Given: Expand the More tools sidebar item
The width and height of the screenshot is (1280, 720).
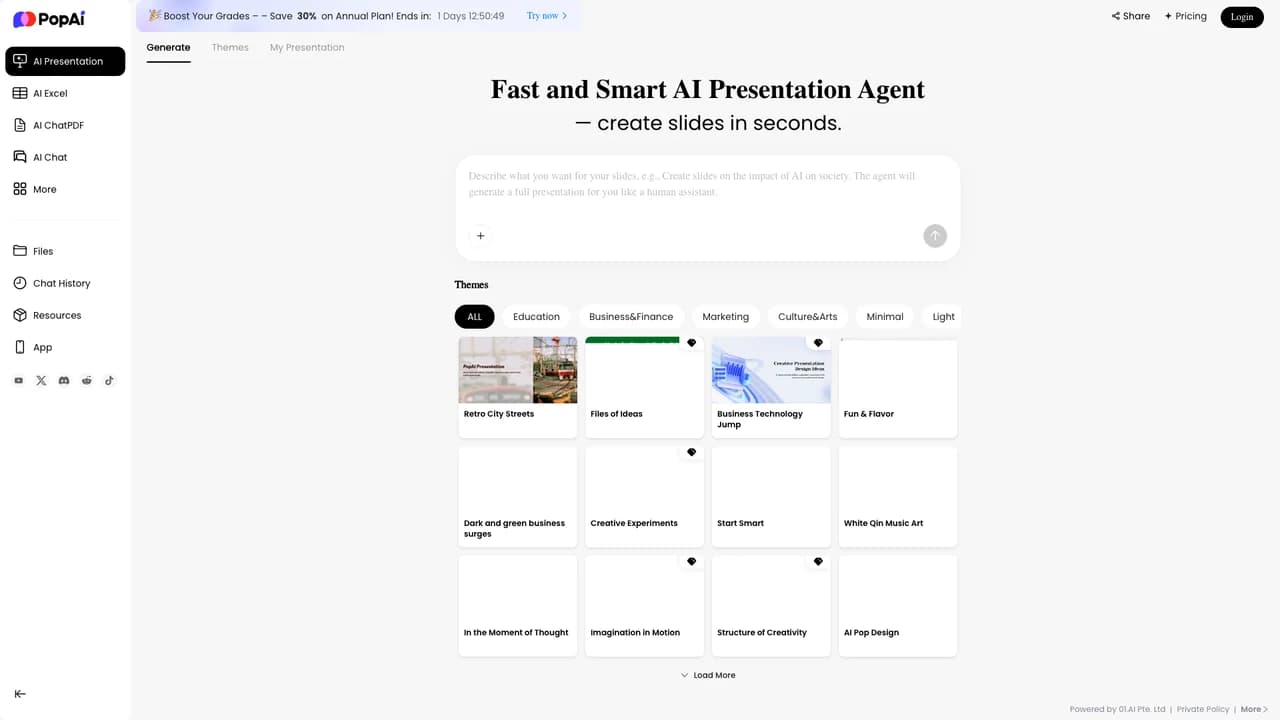Looking at the screenshot, I should [65, 189].
